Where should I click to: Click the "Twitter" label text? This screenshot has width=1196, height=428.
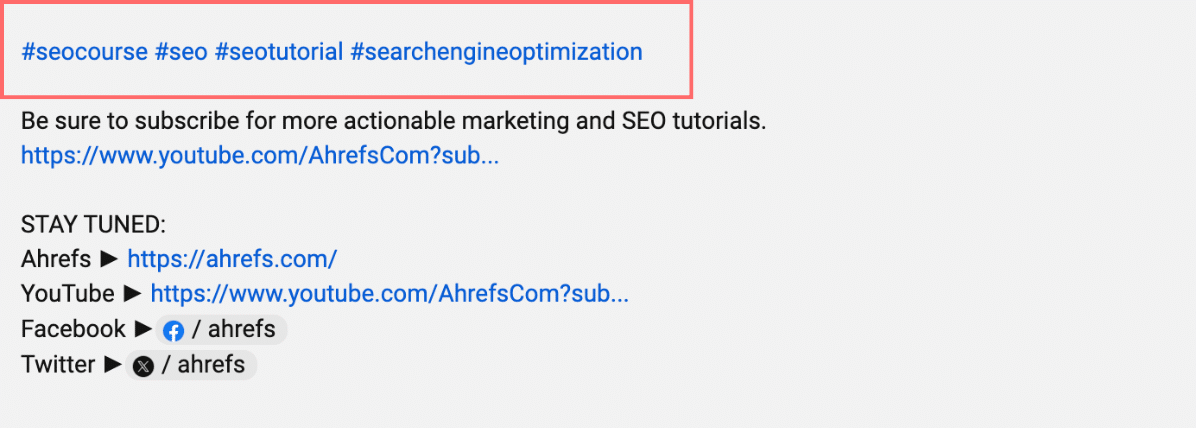coord(58,365)
